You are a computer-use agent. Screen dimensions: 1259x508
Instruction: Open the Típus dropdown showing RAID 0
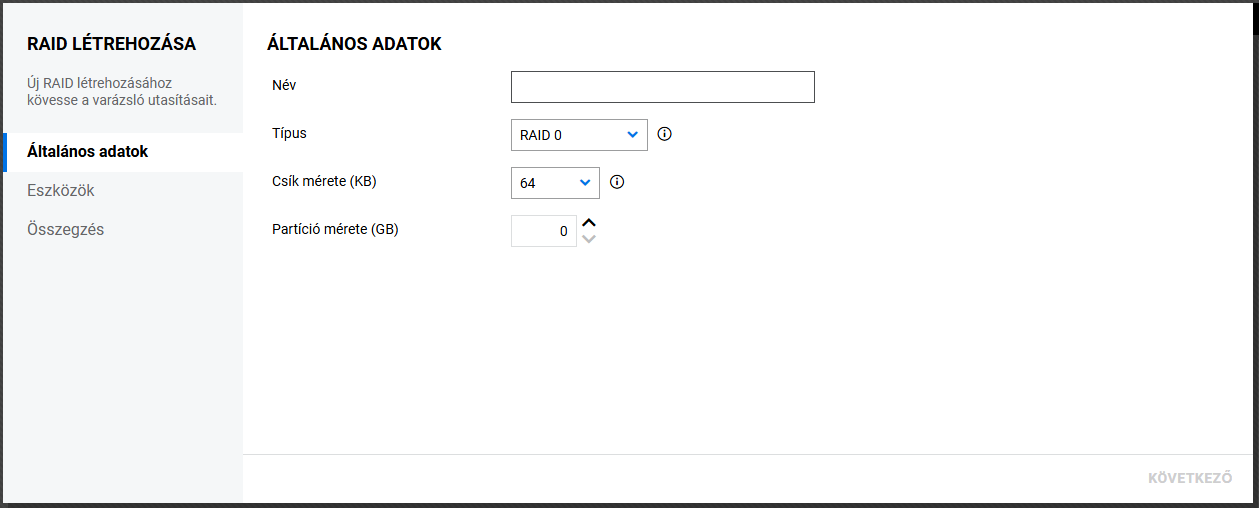(x=578, y=135)
